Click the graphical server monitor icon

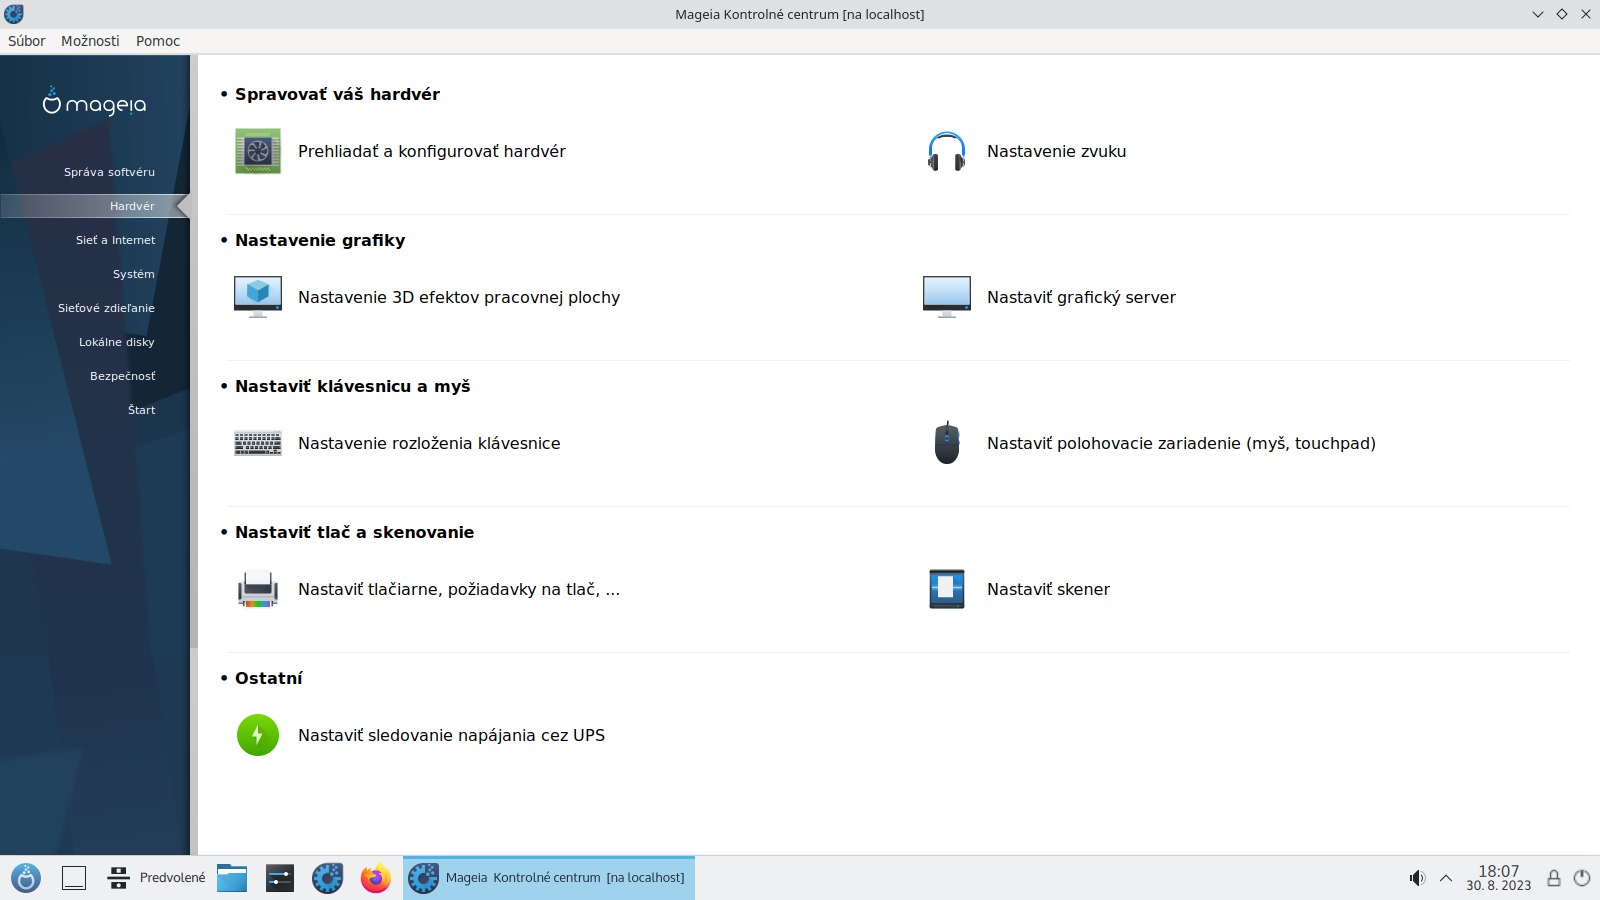pyautogui.click(x=946, y=297)
